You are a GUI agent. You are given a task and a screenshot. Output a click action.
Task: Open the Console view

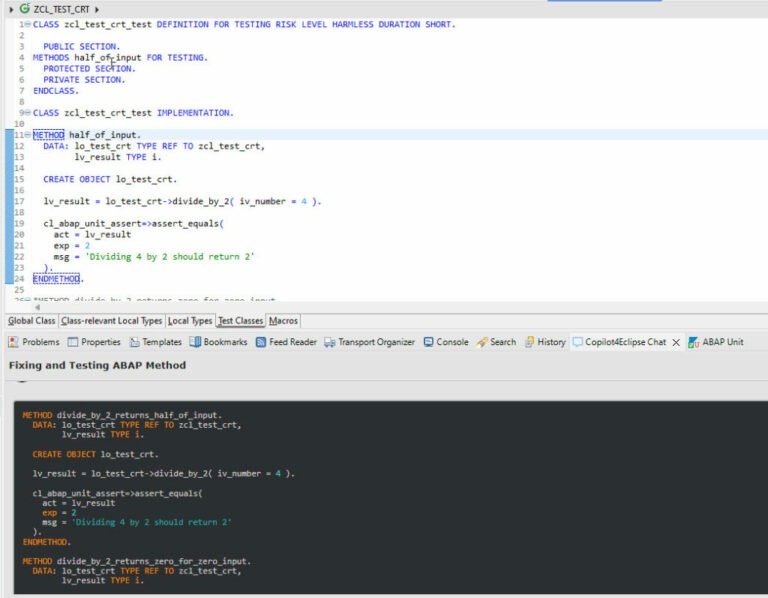click(452, 342)
